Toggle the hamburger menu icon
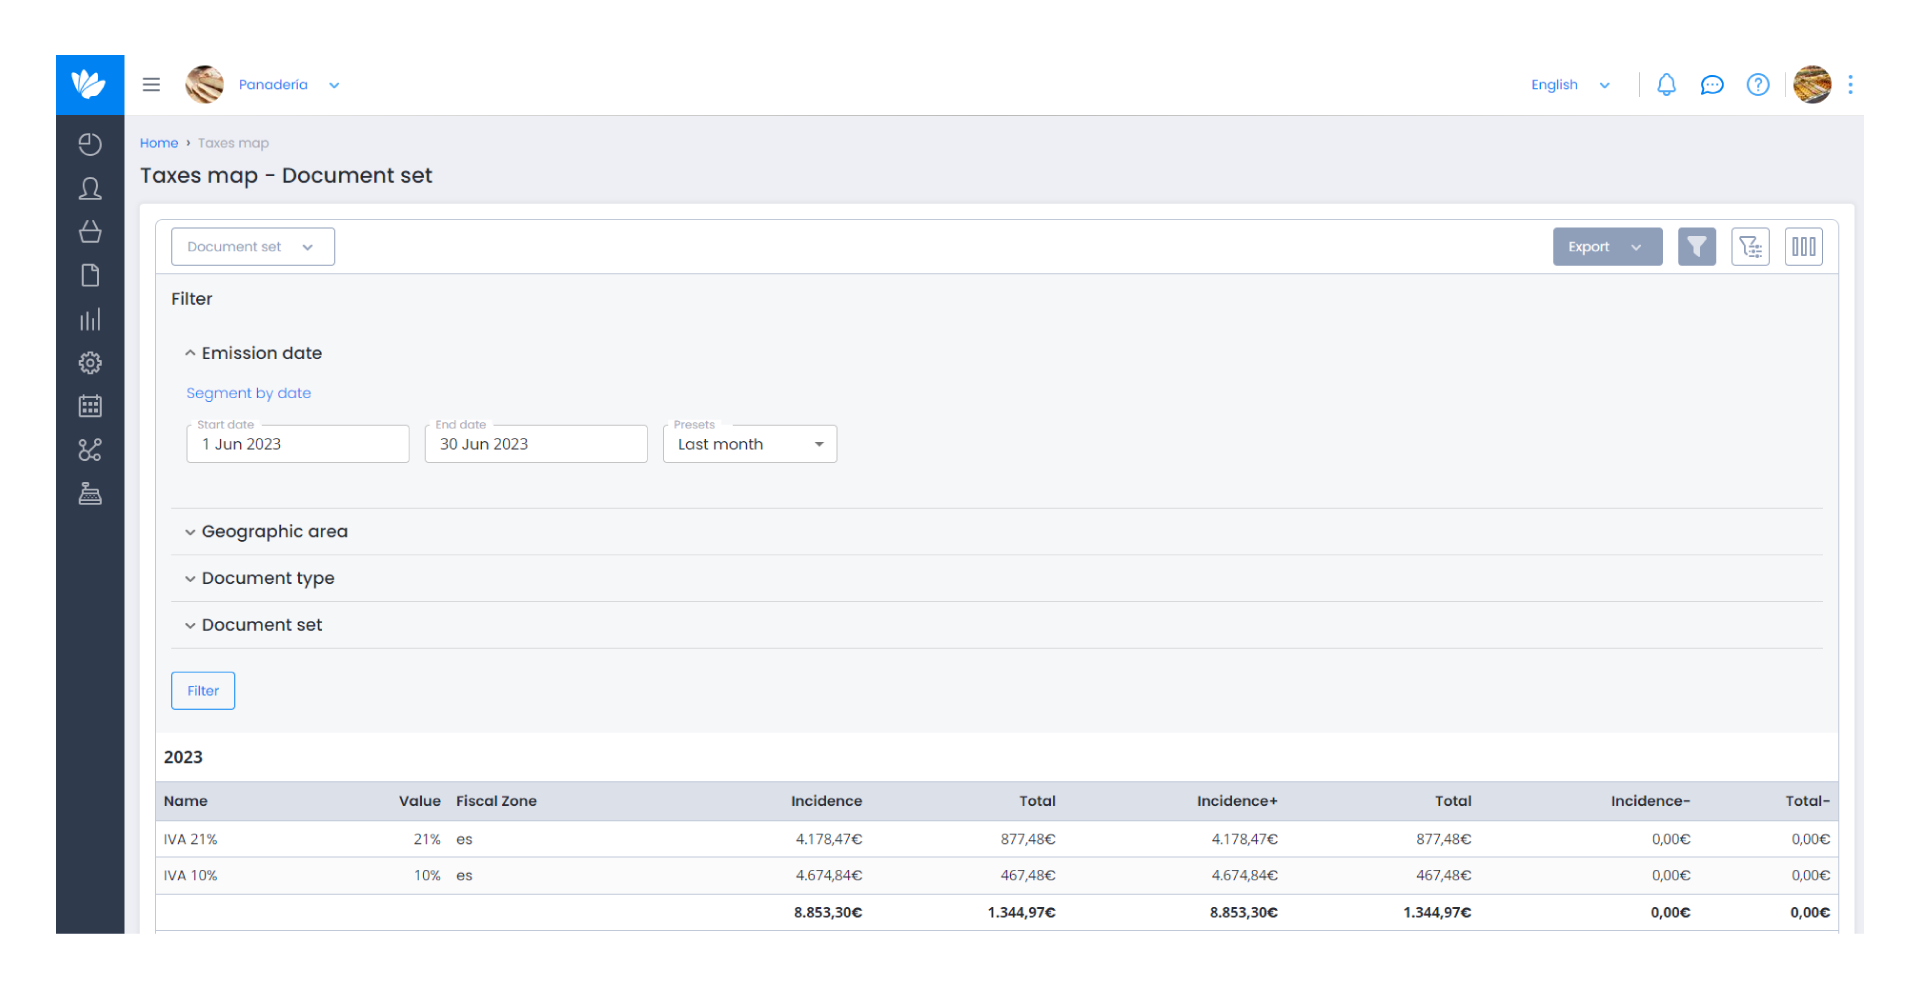 151,85
